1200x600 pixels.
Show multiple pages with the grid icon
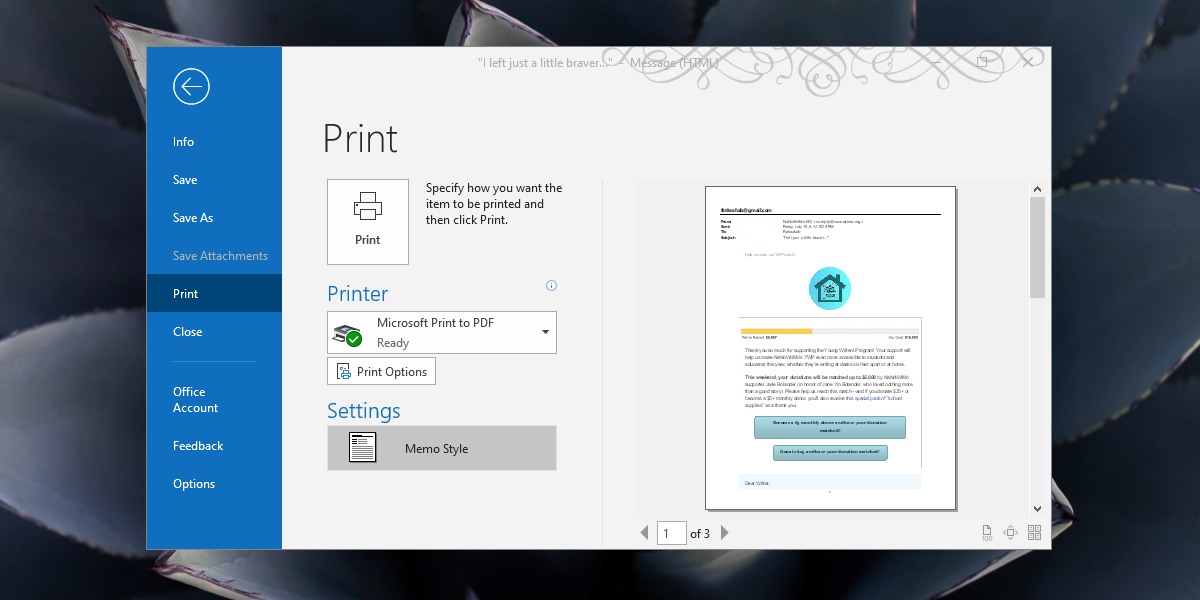(x=1035, y=532)
